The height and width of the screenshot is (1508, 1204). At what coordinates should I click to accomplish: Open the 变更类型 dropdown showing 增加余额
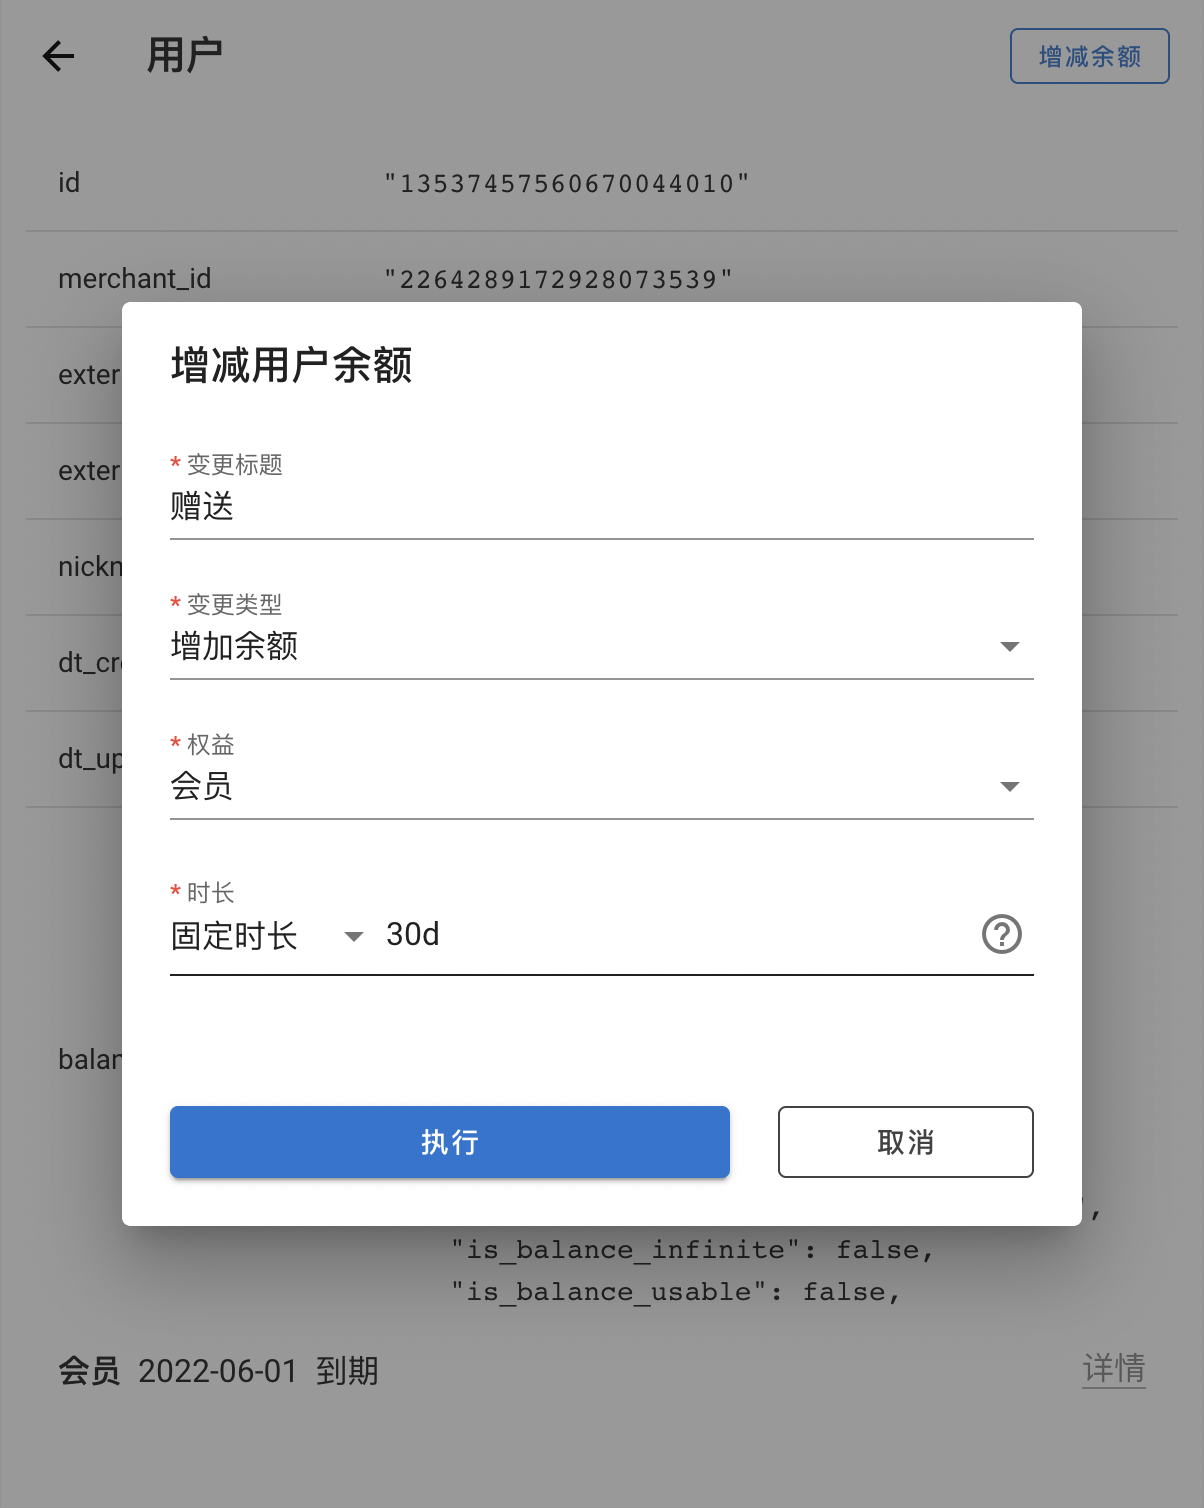pyautogui.click(x=601, y=647)
